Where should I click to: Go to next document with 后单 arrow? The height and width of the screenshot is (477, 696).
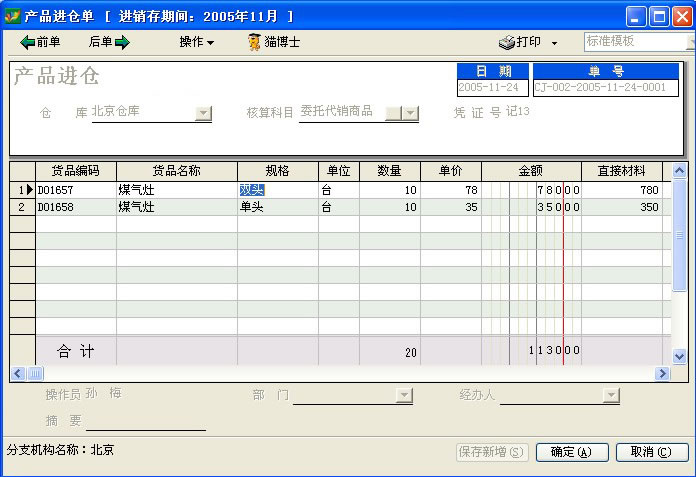click(x=109, y=42)
